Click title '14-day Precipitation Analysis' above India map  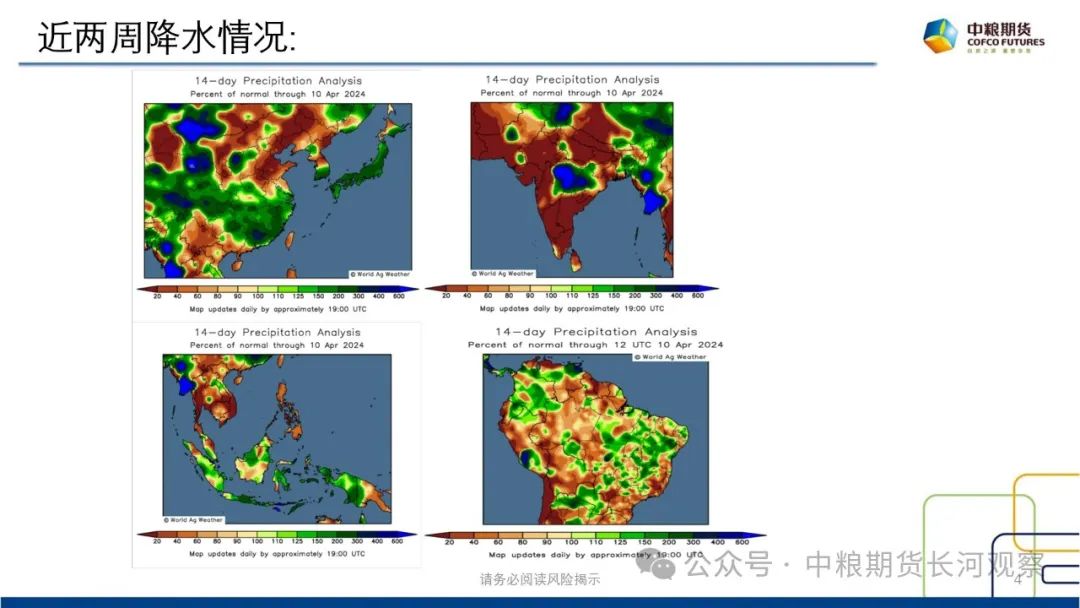coord(572,80)
